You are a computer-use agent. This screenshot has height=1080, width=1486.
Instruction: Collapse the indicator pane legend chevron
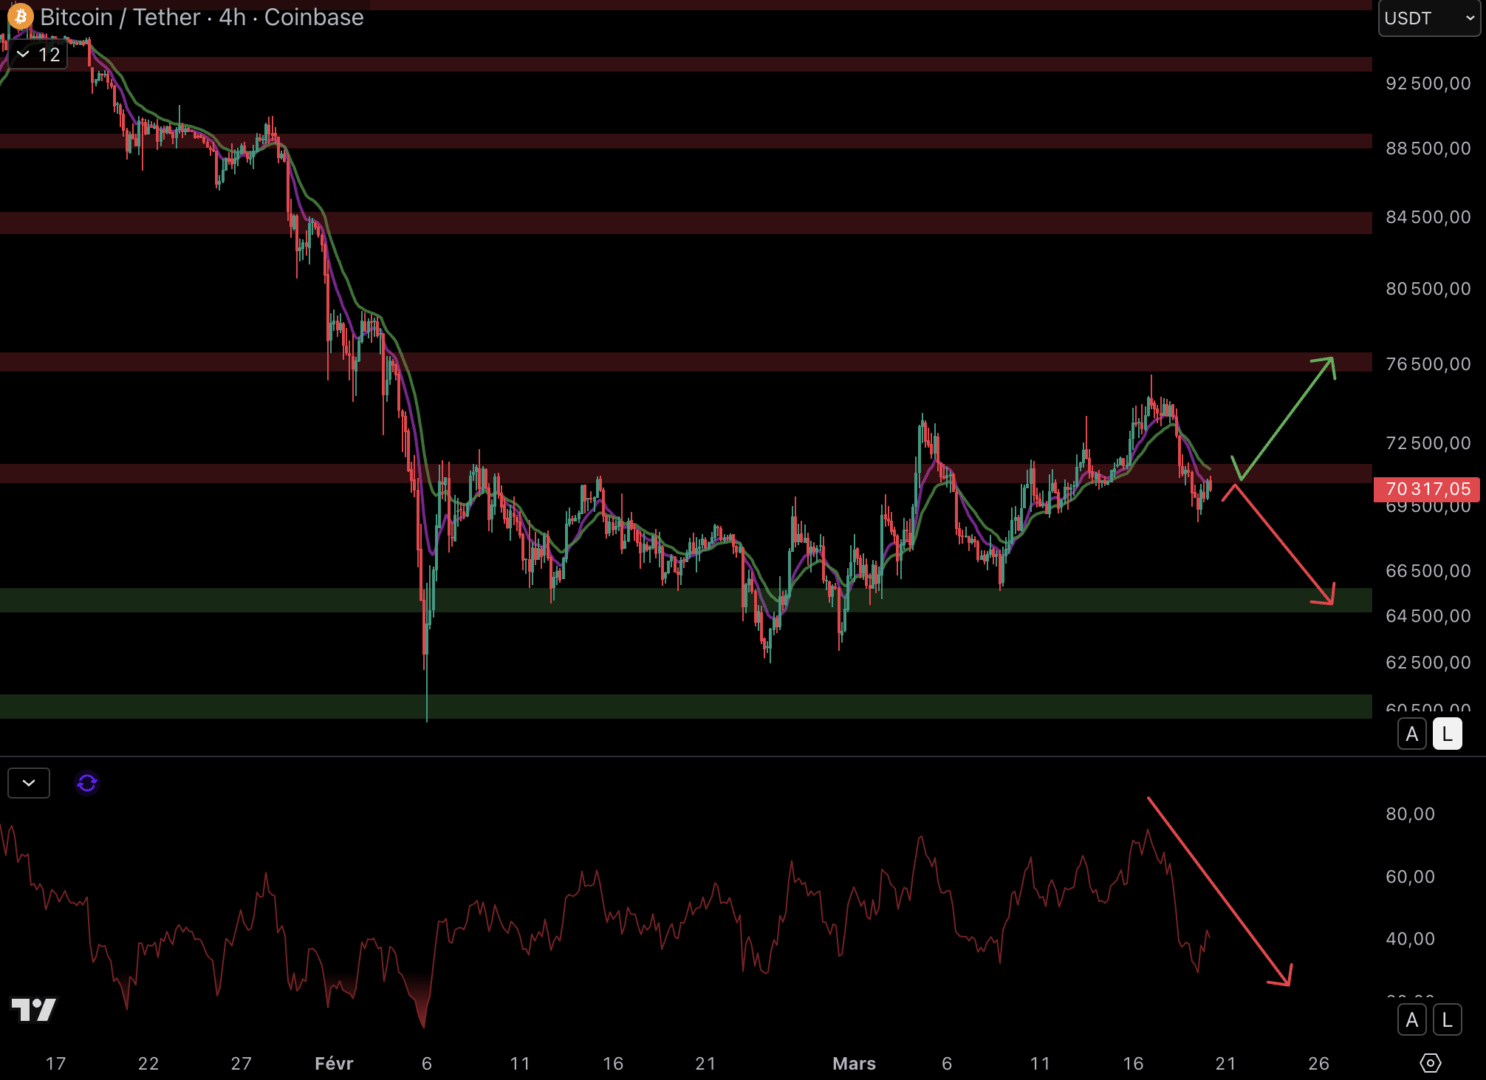(x=29, y=783)
